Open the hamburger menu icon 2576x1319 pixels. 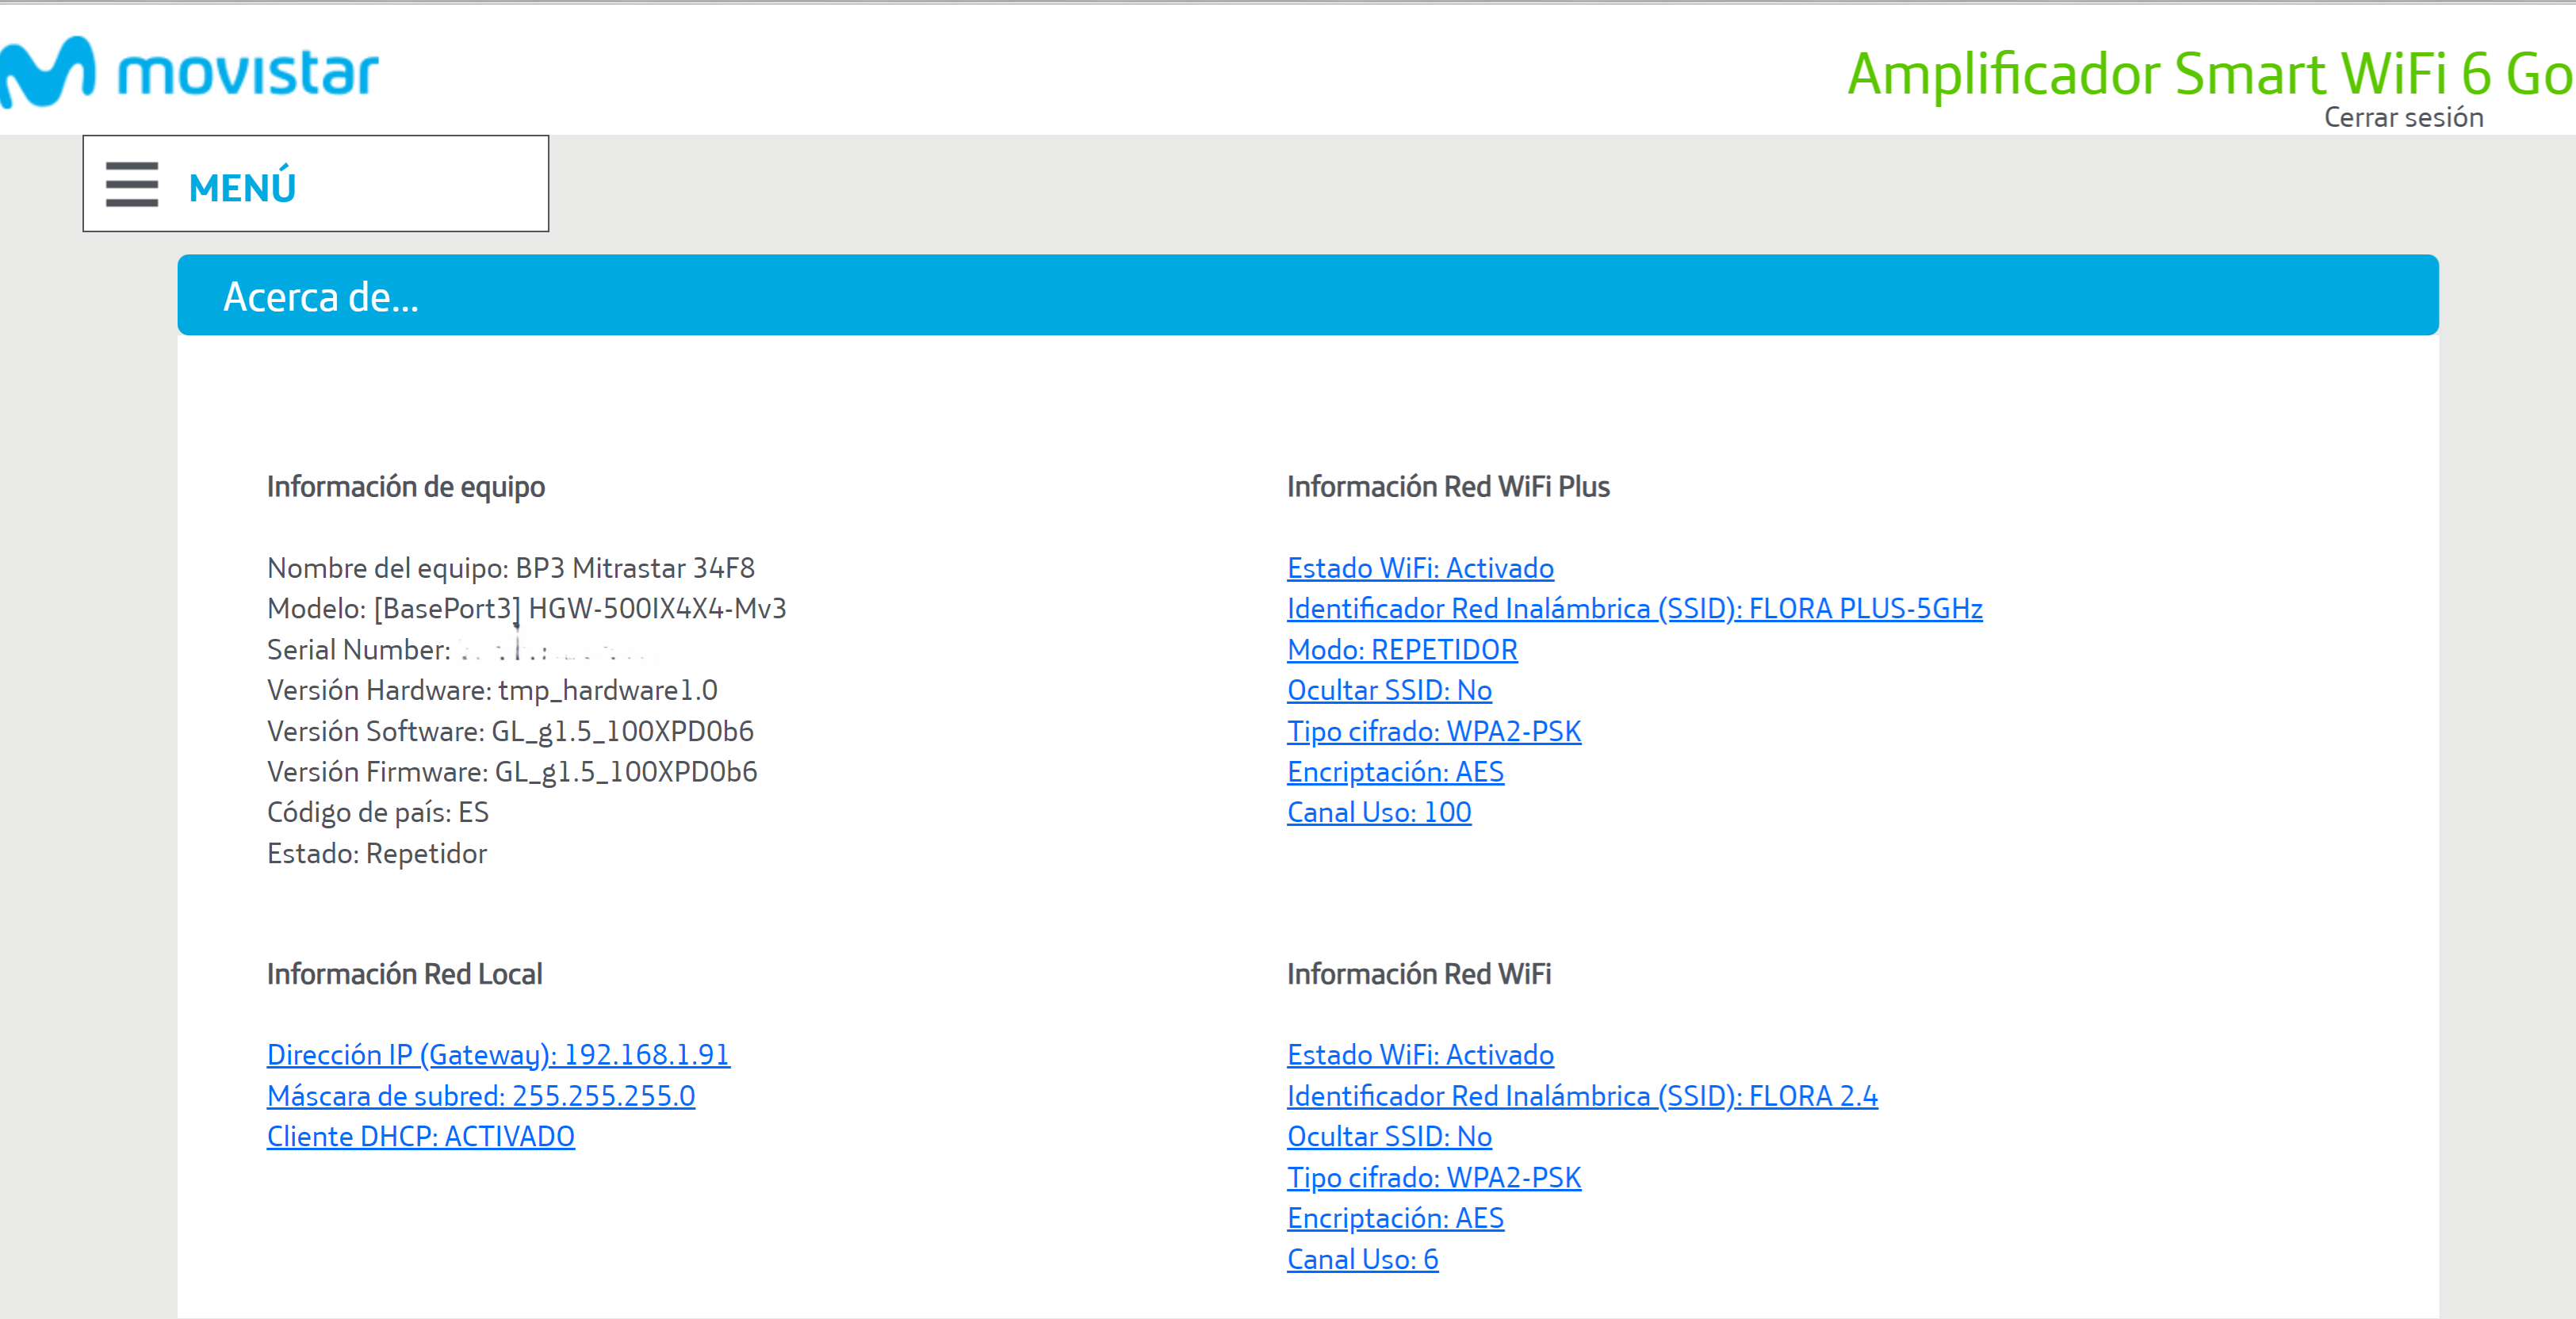pos(132,185)
